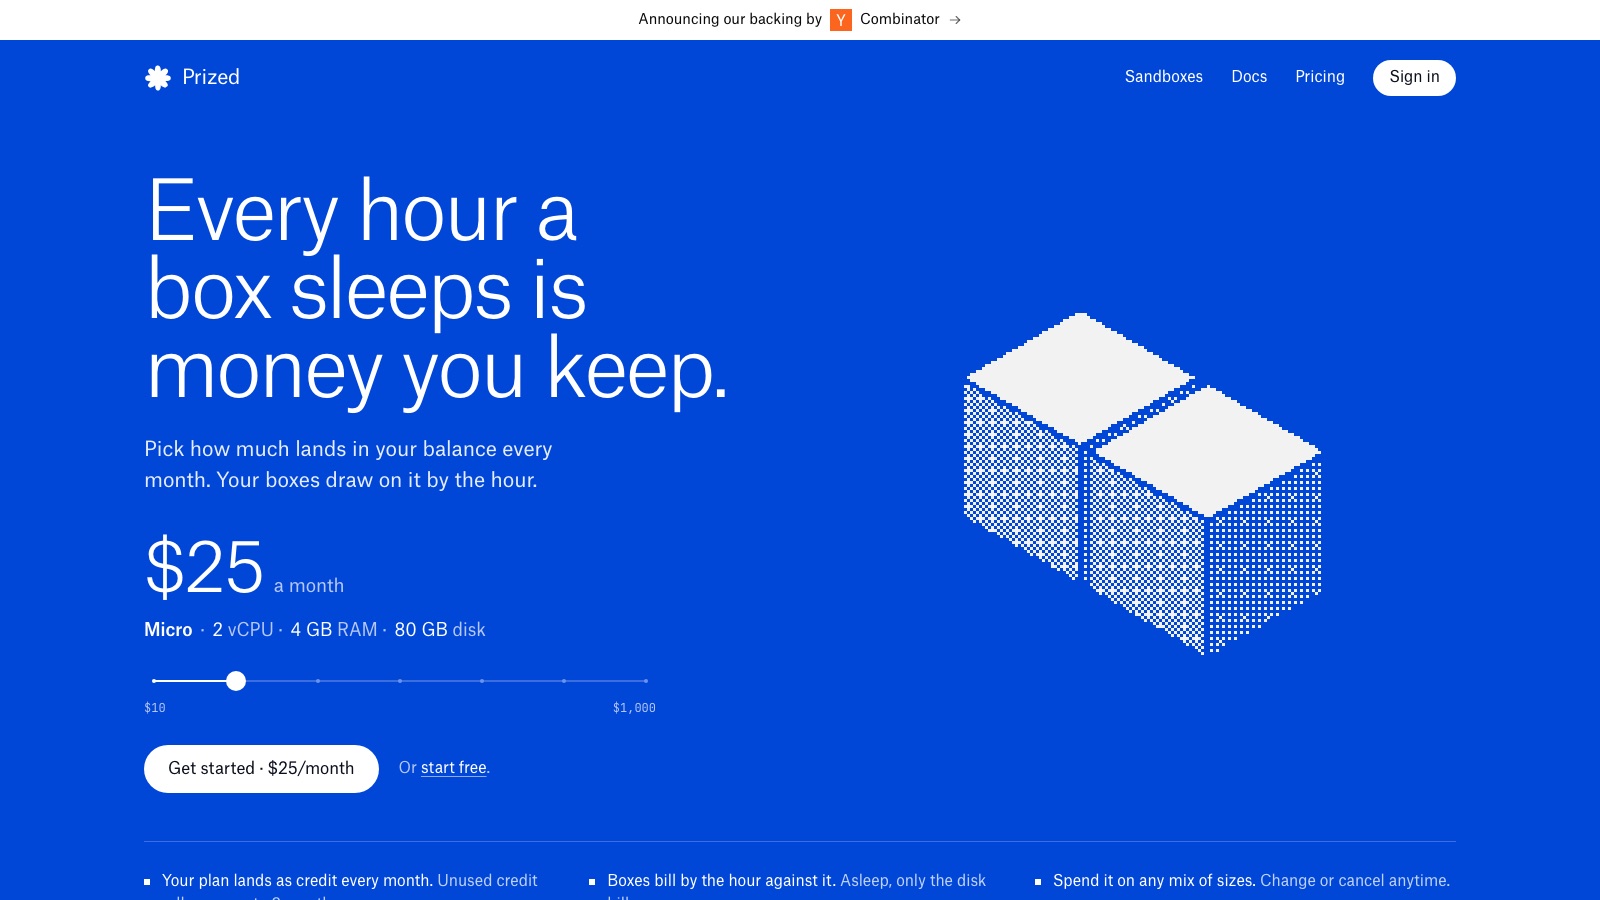Click Spend it on any mix text
1600x900 pixels.
[x=1154, y=881]
